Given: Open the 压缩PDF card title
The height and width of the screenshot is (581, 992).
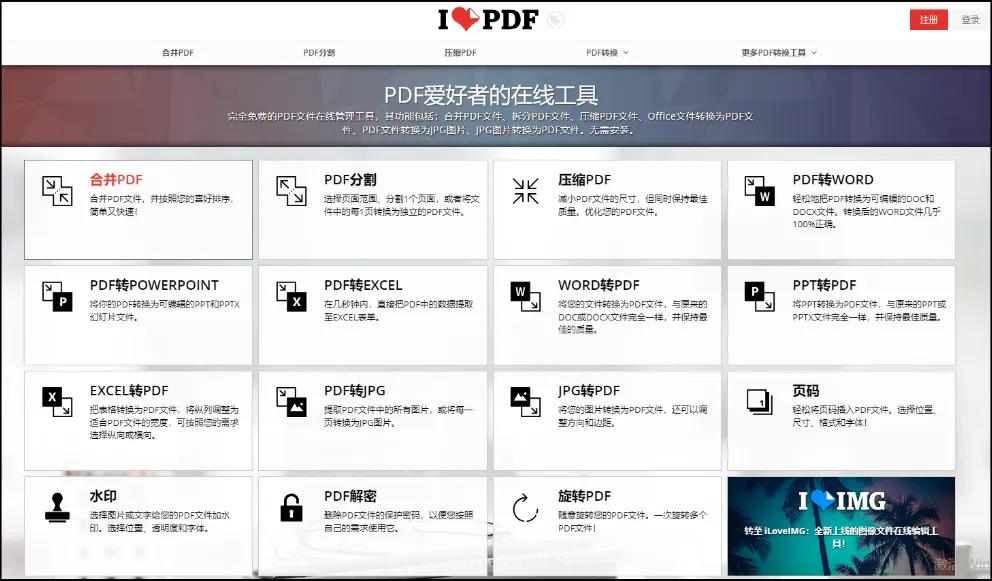Looking at the screenshot, I should pyautogui.click(x=584, y=180).
